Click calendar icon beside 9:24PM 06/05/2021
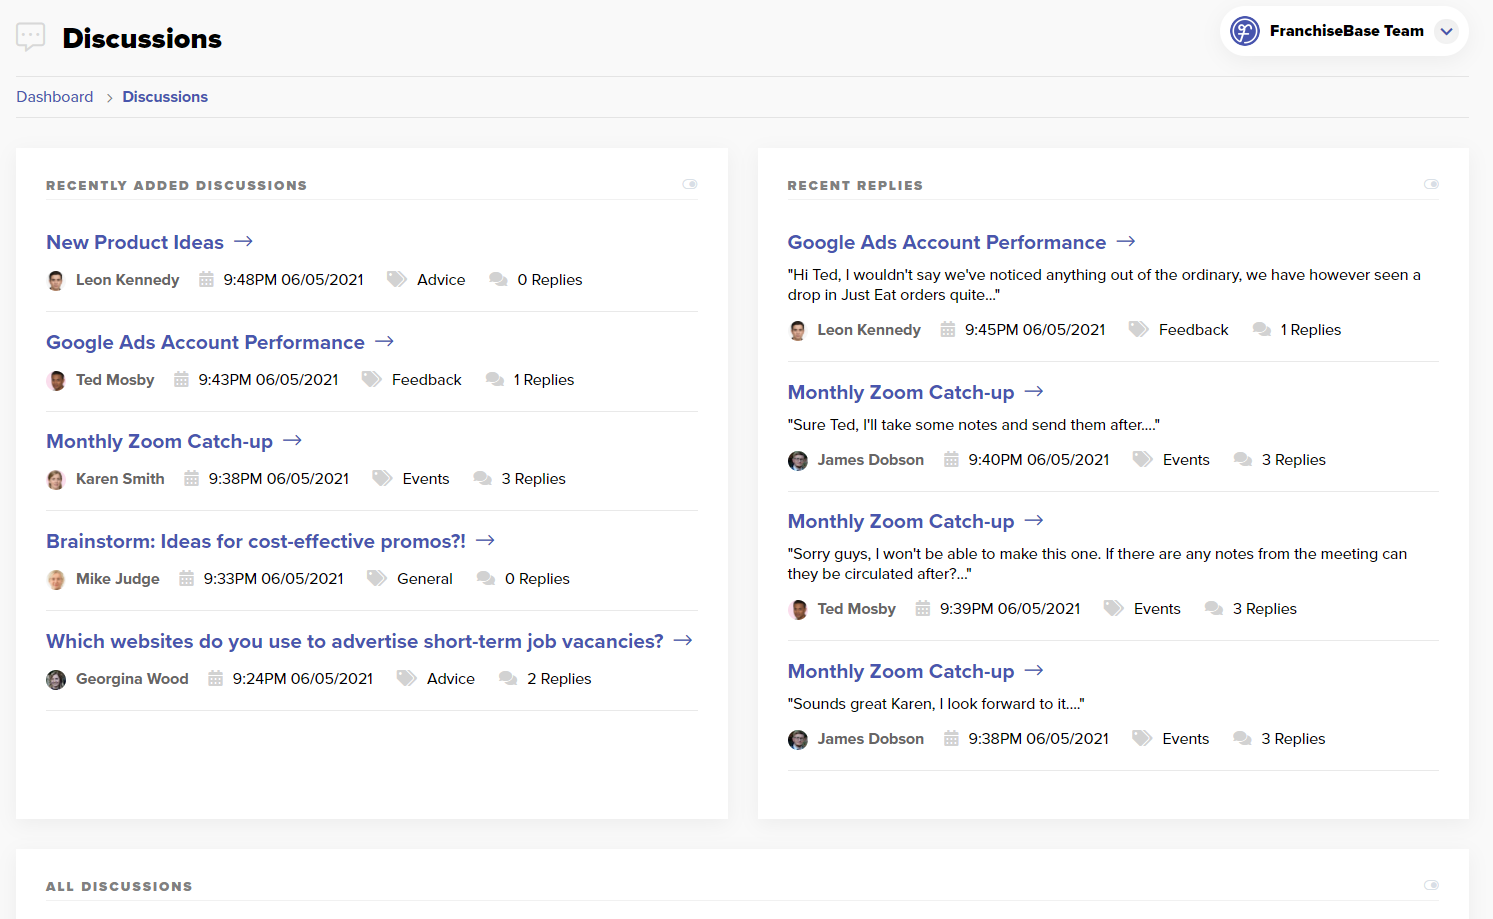Viewport: 1493px width, 919px height. point(215,679)
